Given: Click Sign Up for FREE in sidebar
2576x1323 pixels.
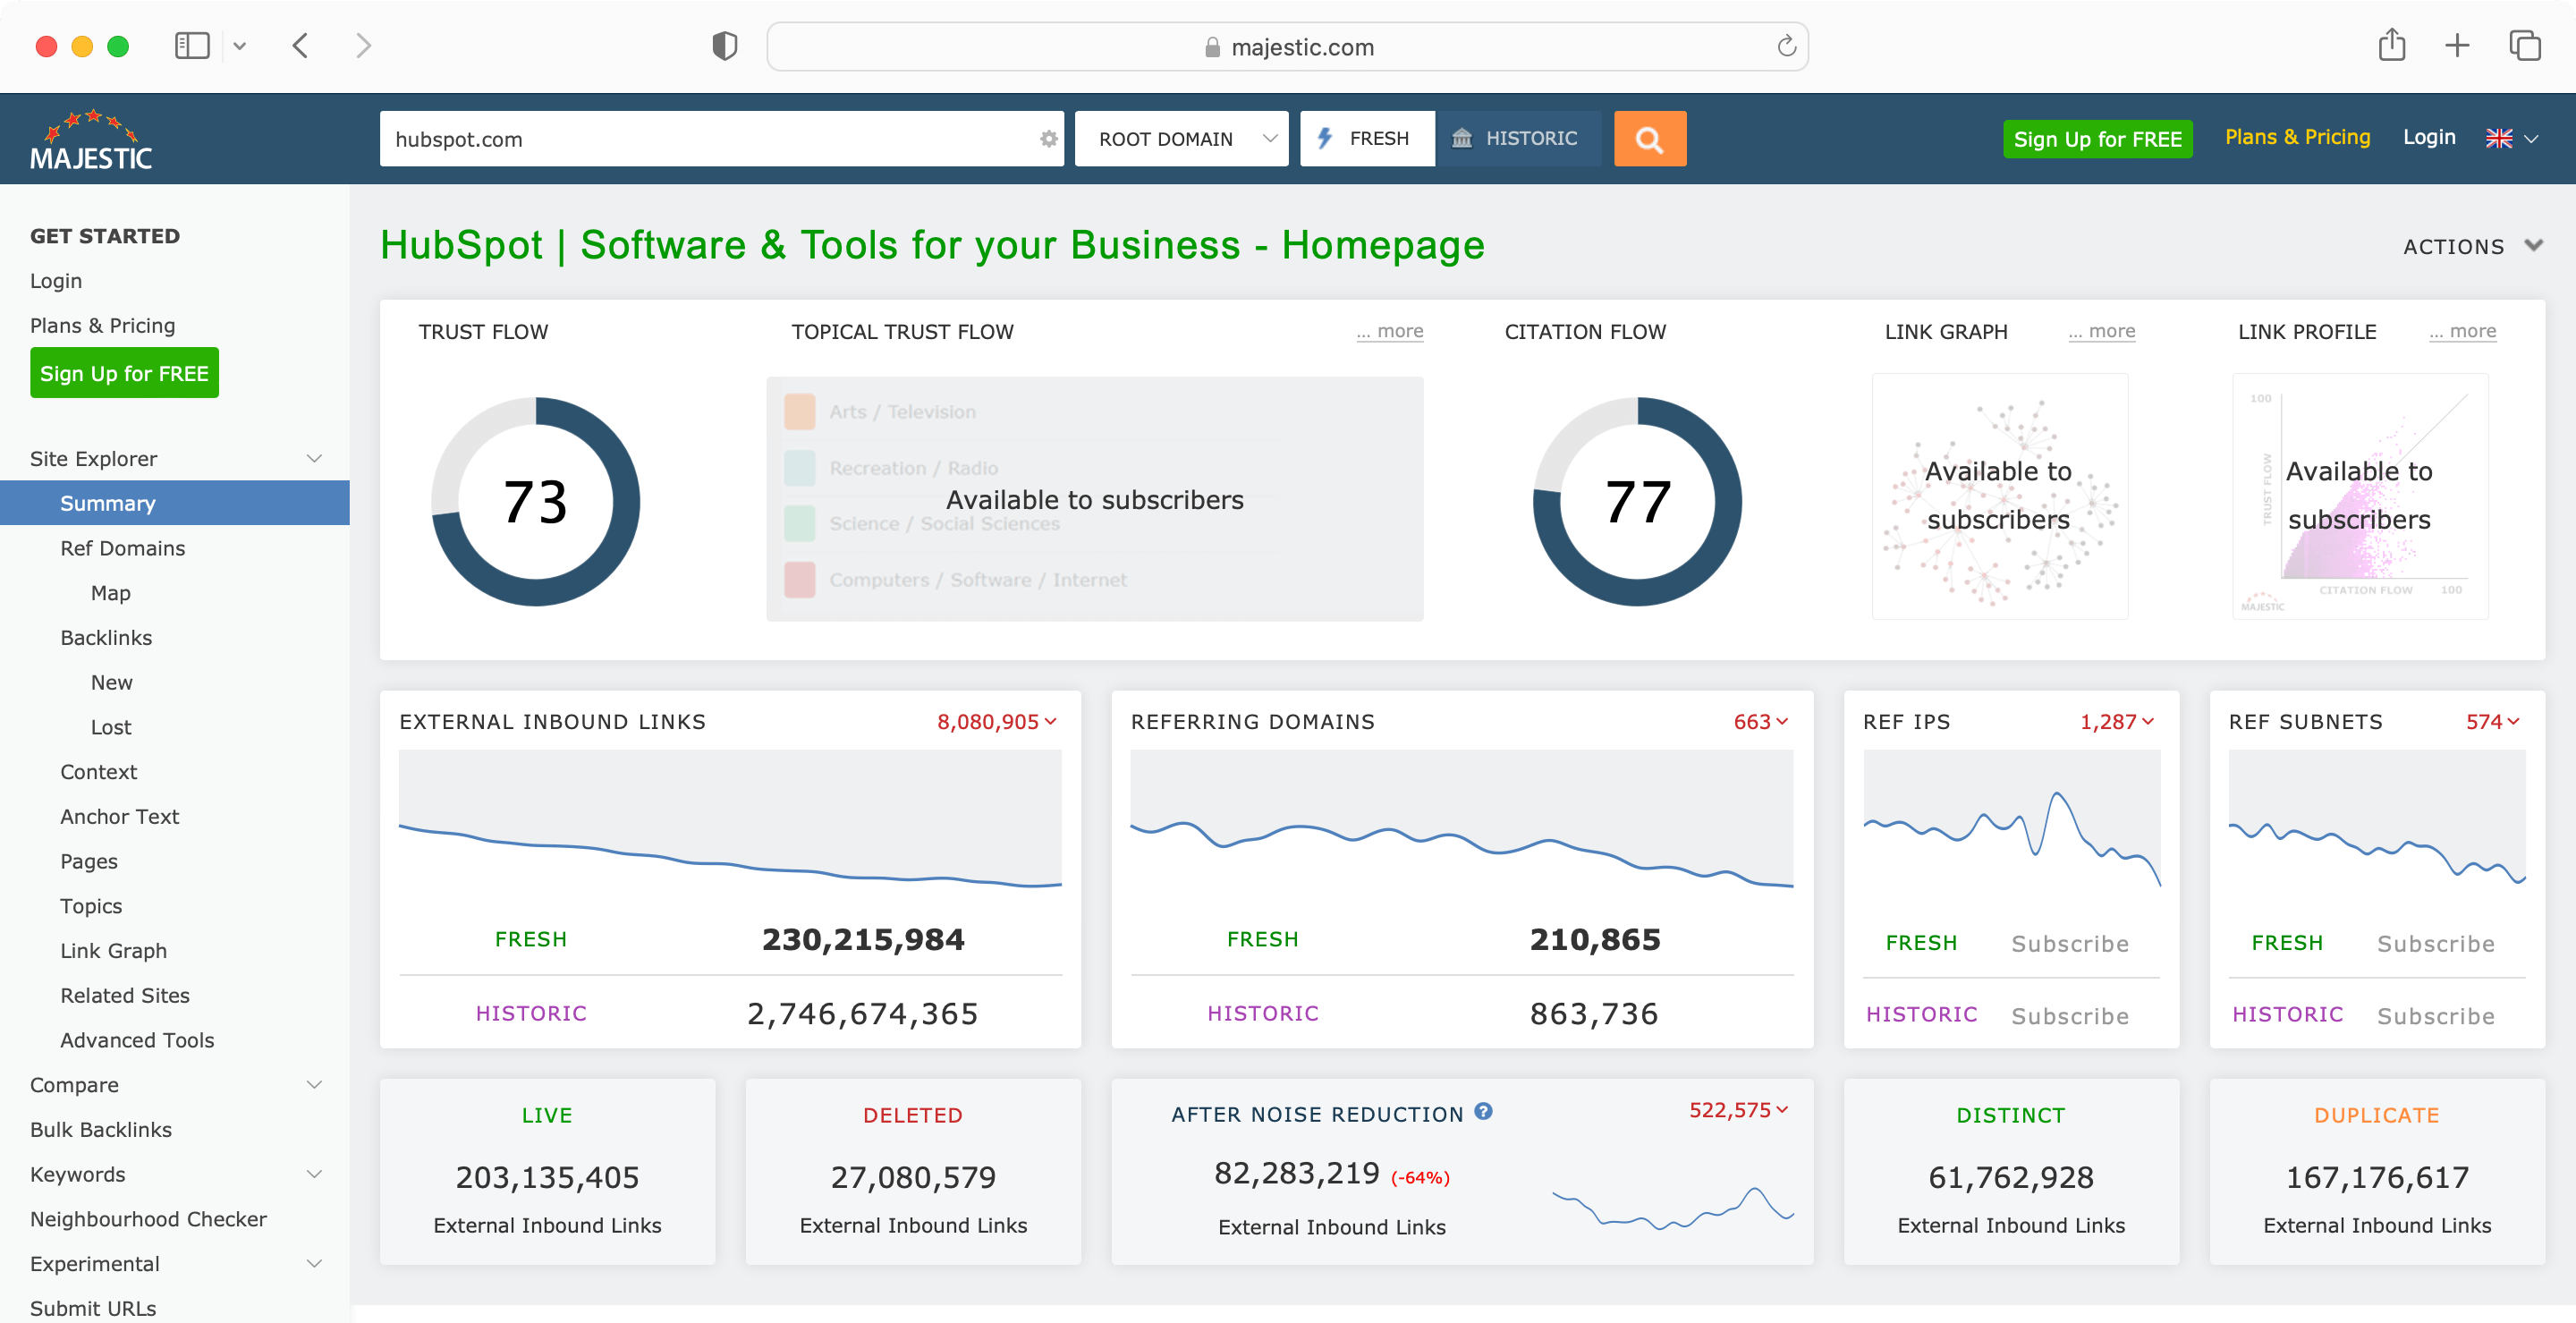Looking at the screenshot, I should (x=124, y=373).
